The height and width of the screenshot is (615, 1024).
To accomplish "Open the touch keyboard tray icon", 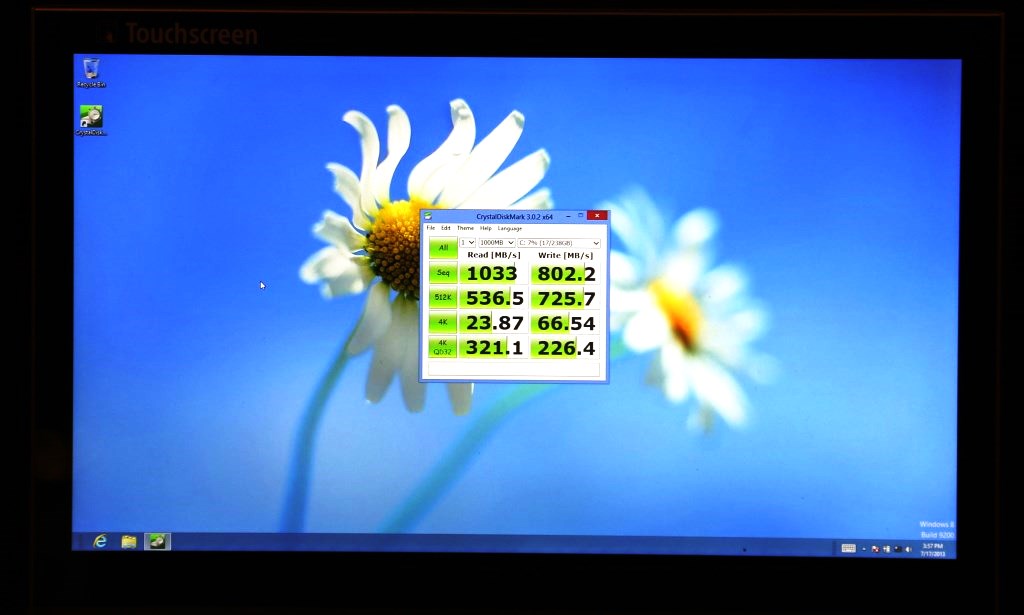I will click(x=849, y=548).
